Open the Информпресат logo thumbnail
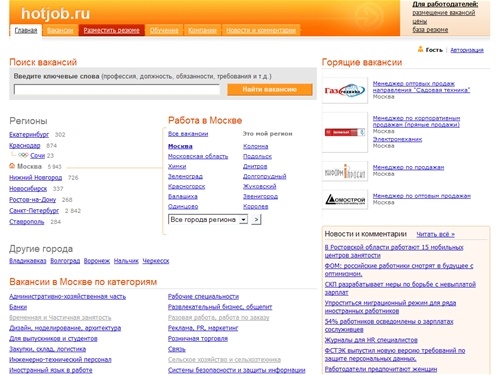This screenshot has height=375, width=500. coord(345,171)
